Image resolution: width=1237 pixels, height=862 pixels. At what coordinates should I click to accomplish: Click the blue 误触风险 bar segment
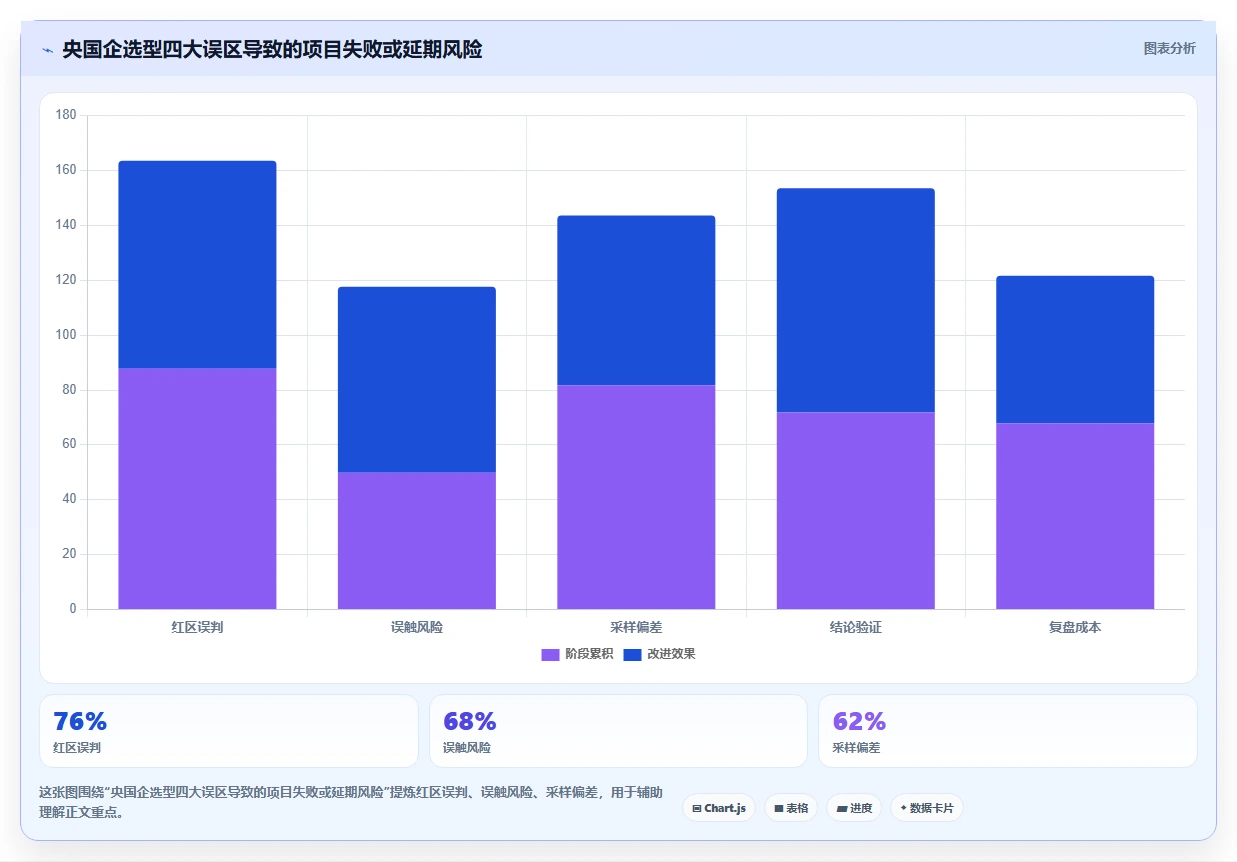pos(417,379)
